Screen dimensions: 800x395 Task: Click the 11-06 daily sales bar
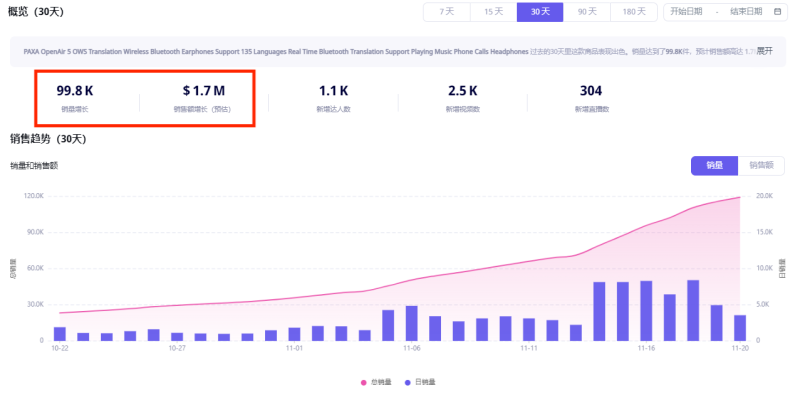(x=412, y=323)
